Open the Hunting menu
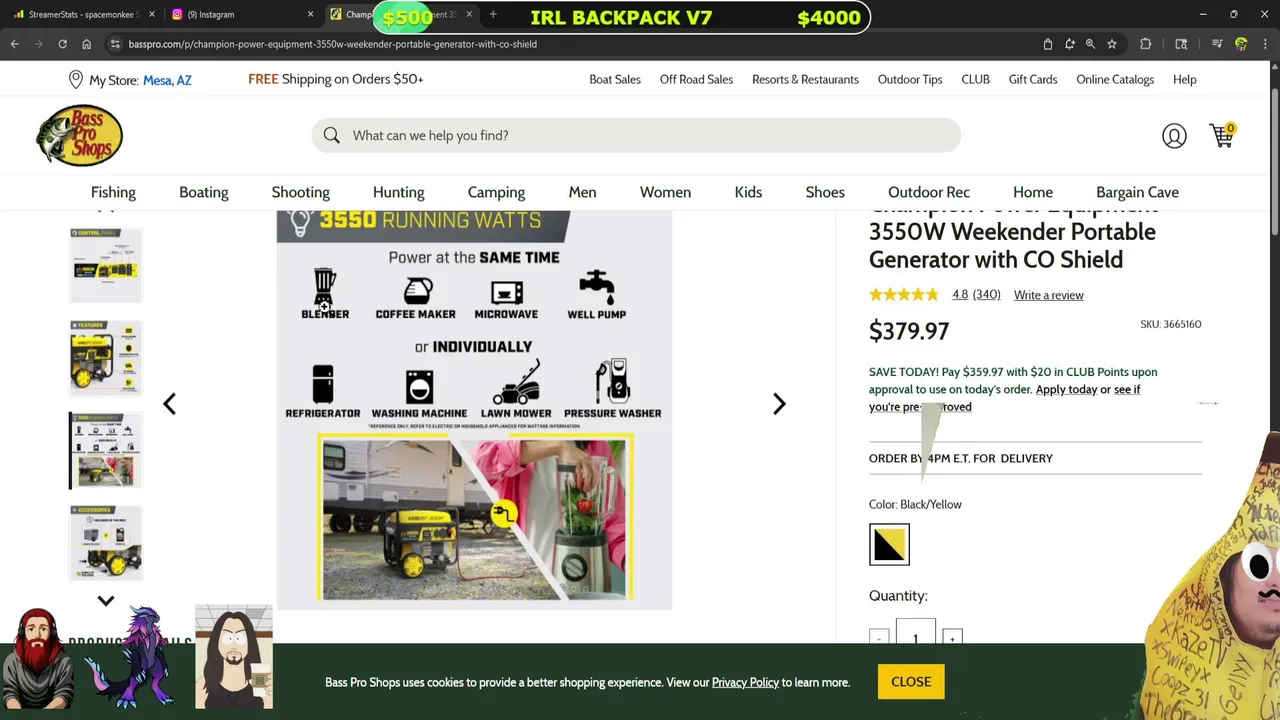 coord(399,192)
